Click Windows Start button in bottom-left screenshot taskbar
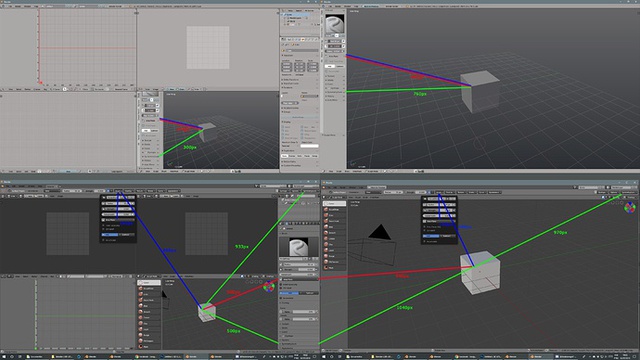Image resolution: width=640 pixels, height=360 pixels. 3,356
